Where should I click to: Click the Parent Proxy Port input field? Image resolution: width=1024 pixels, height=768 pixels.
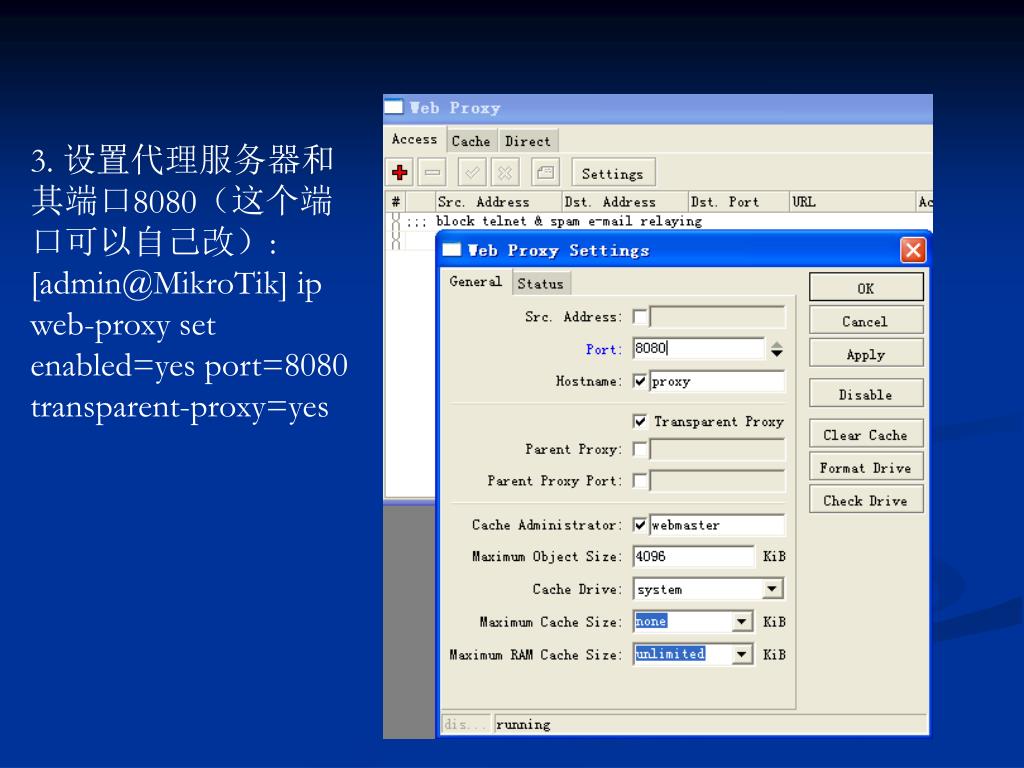(x=717, y=481)
